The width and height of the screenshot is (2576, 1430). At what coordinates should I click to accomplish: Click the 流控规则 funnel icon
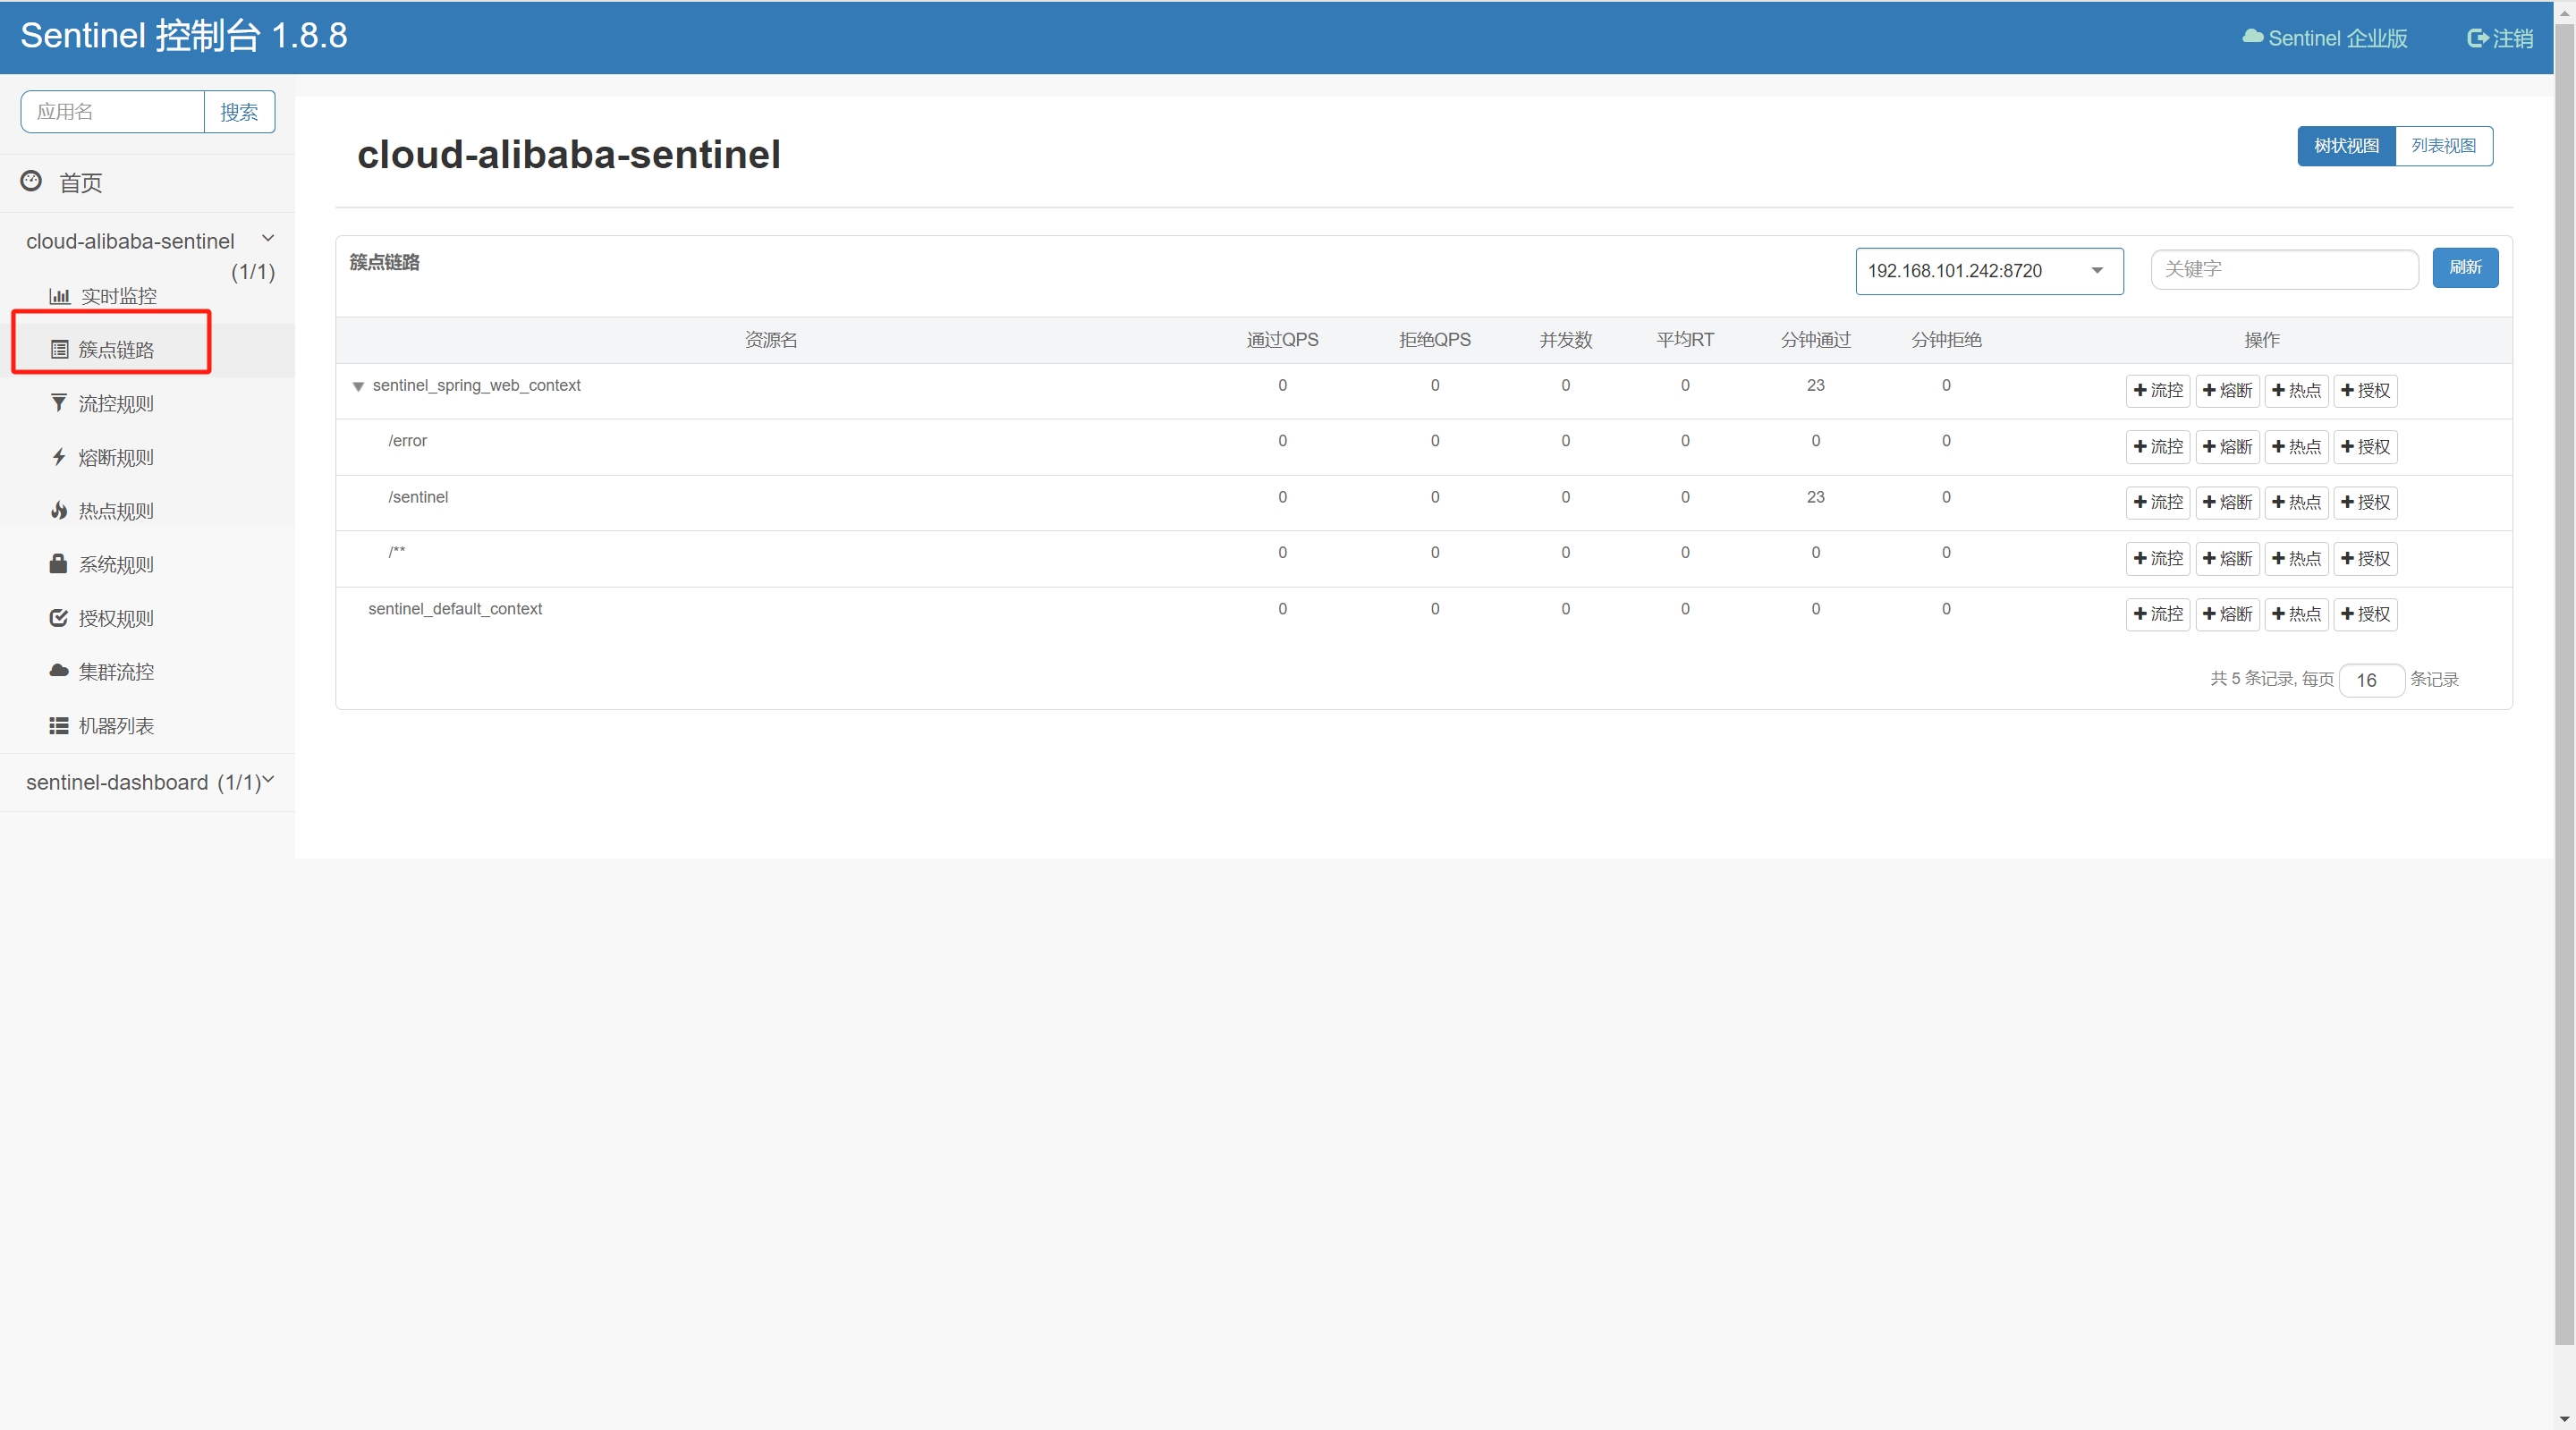(x=58, y=403)
